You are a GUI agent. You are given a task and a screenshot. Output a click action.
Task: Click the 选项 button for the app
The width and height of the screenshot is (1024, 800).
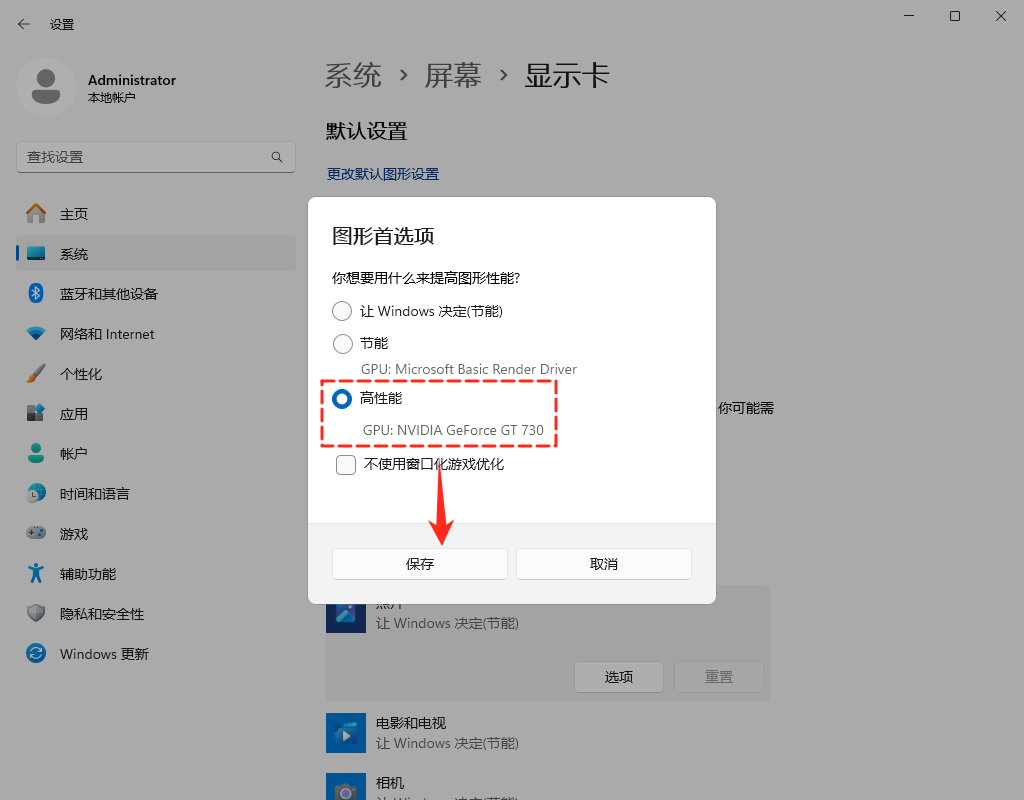pos(618,676)
